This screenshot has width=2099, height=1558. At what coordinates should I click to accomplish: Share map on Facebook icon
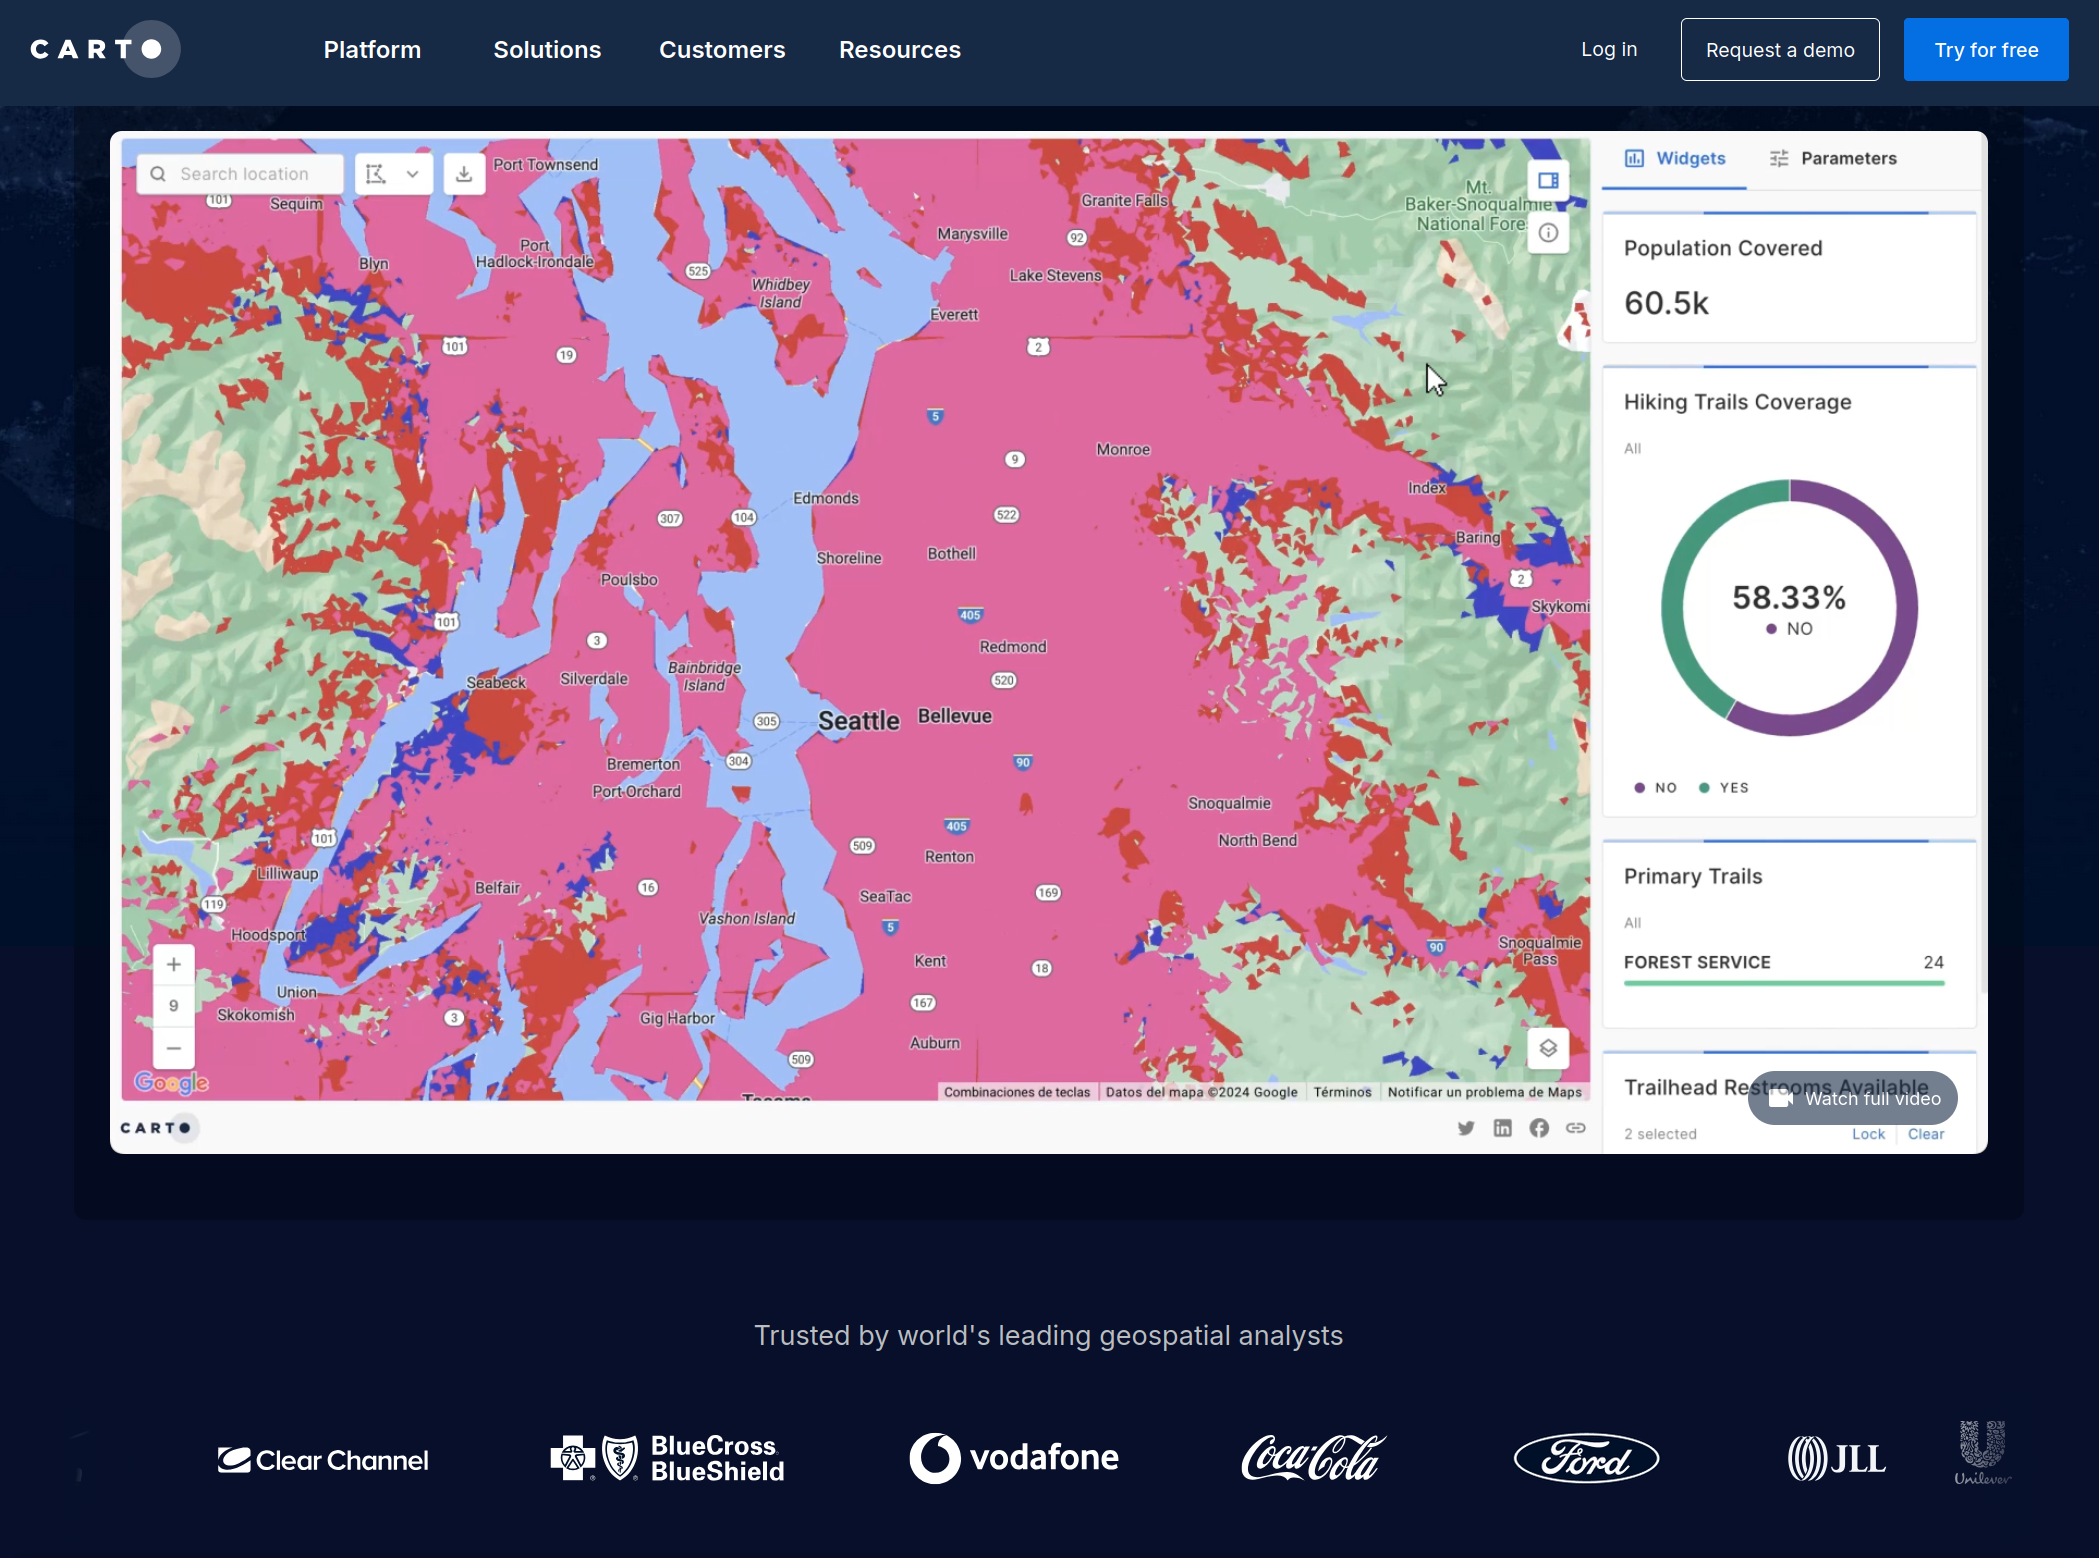click(x=1539, y=1128)
